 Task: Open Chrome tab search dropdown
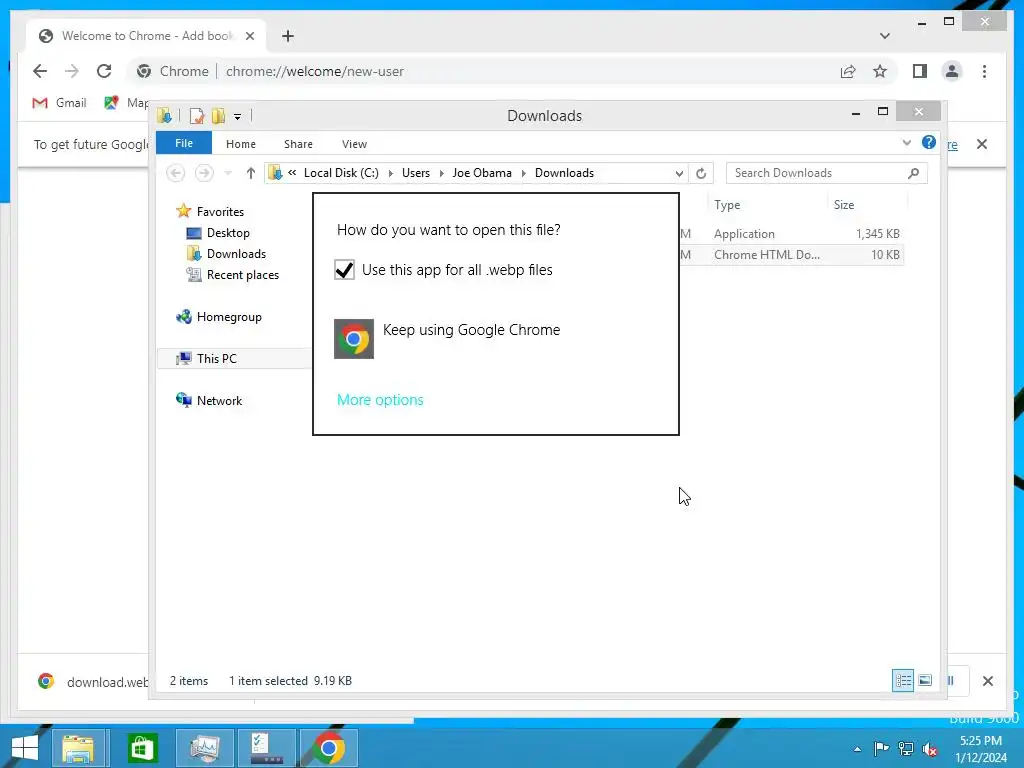click(x=884, y=36)
